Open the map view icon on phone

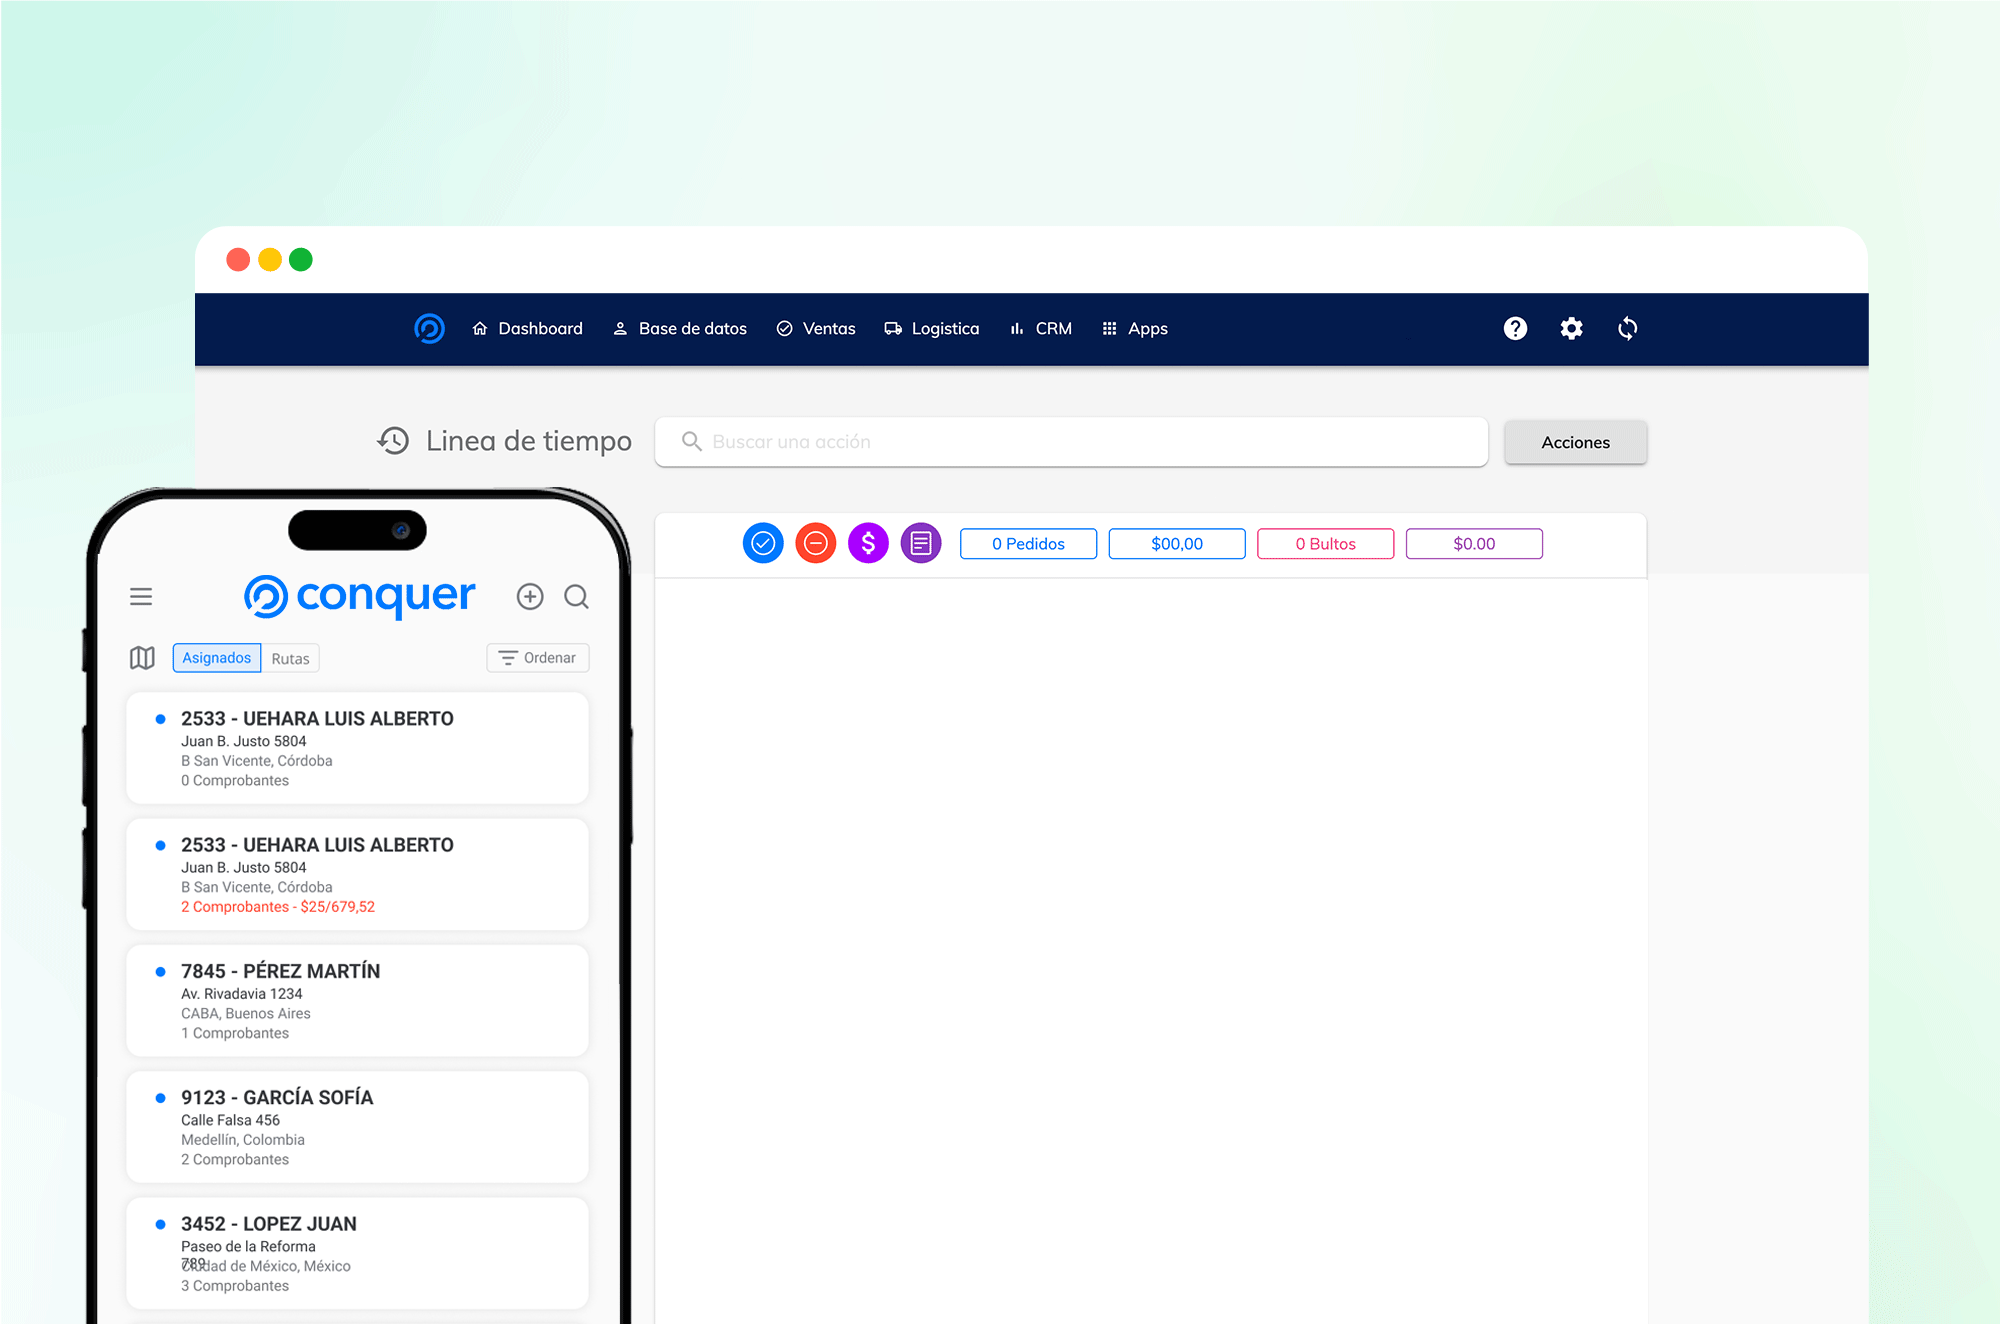tap(142, 657)
